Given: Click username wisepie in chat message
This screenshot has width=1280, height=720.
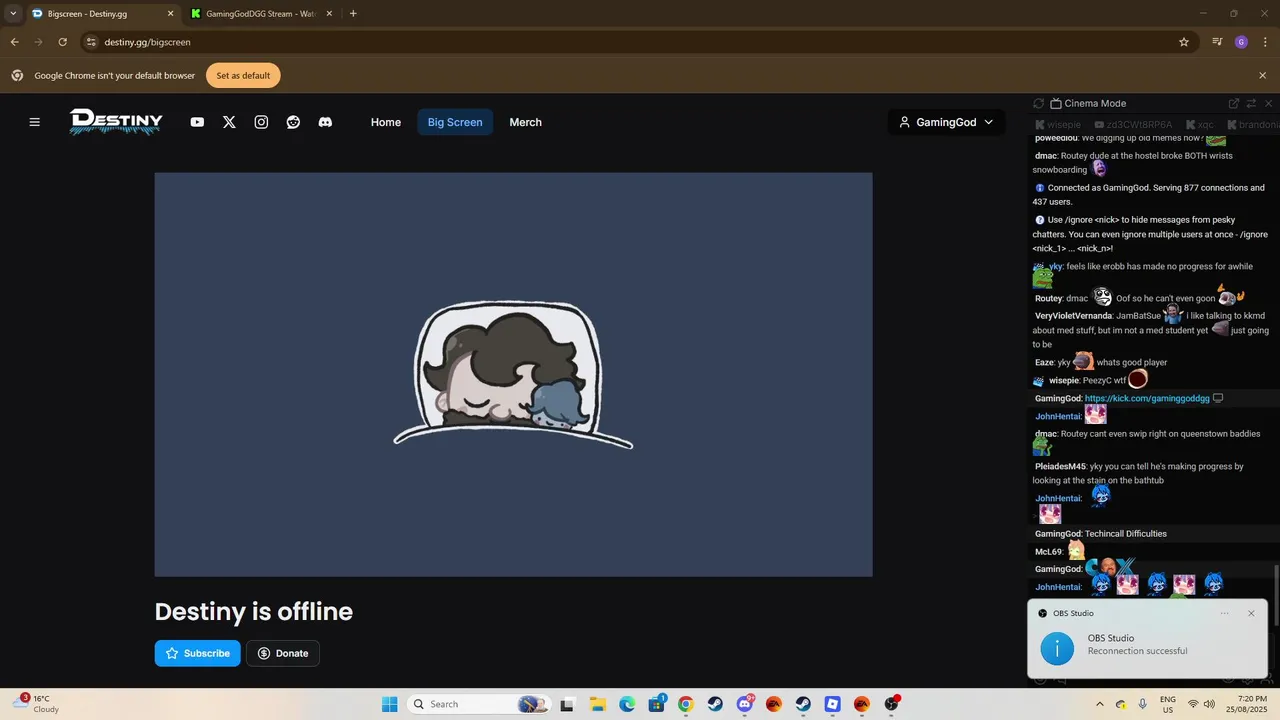Looking at the screenshot, I should (x=1063, y=380).
